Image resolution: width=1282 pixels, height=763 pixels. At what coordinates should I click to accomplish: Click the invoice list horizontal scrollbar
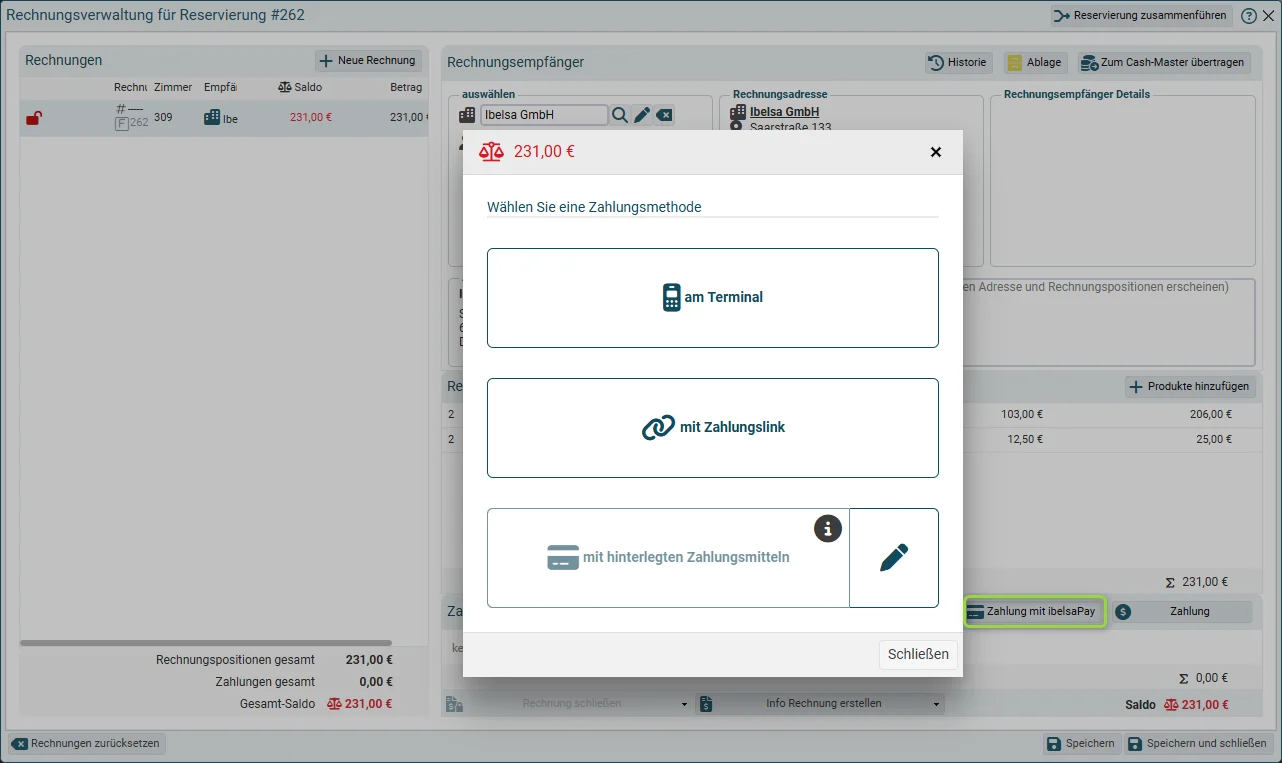point(206,643)
